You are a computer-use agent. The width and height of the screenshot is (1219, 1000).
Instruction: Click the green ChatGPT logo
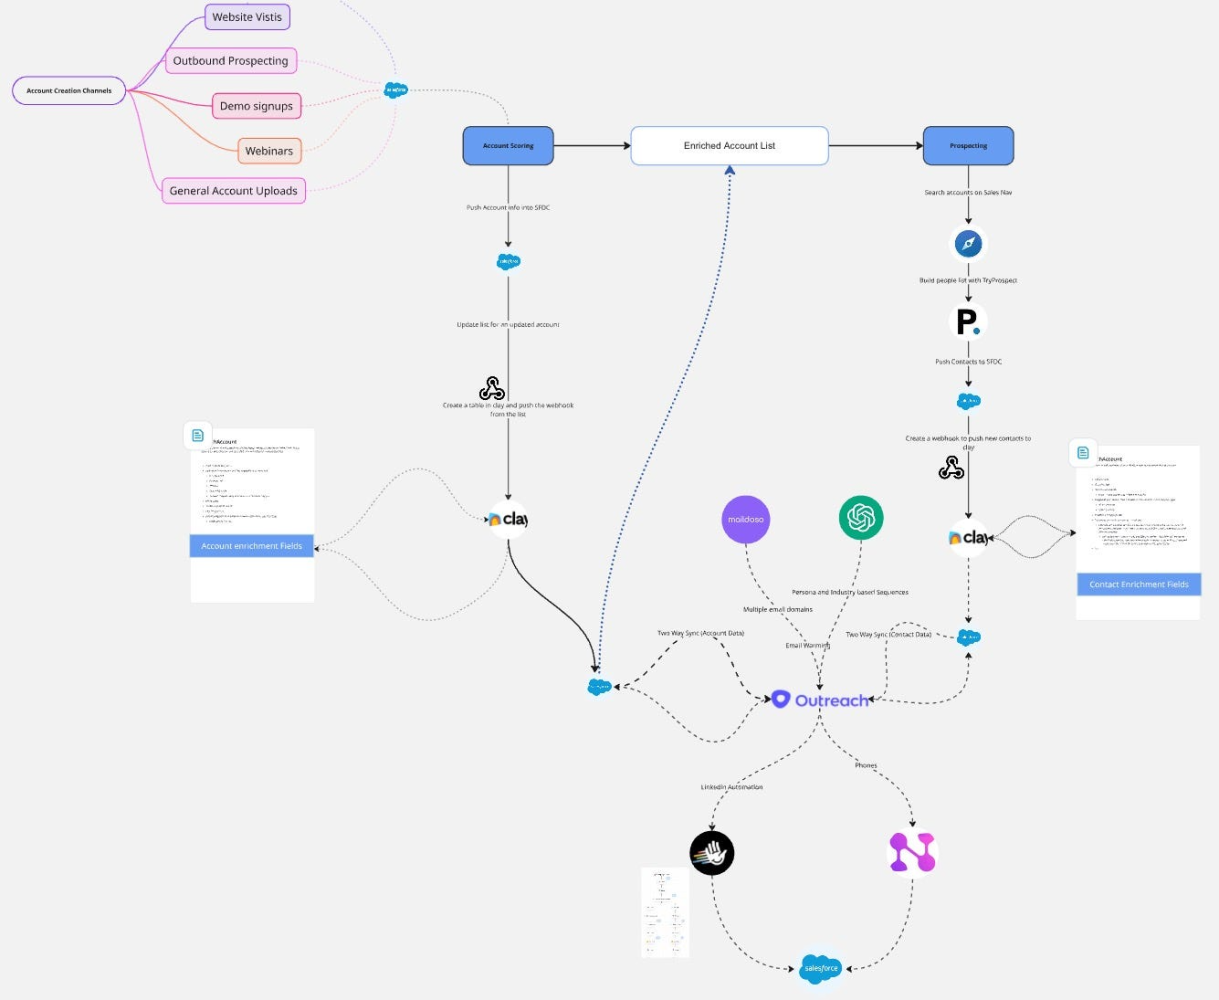click(861, 518)
